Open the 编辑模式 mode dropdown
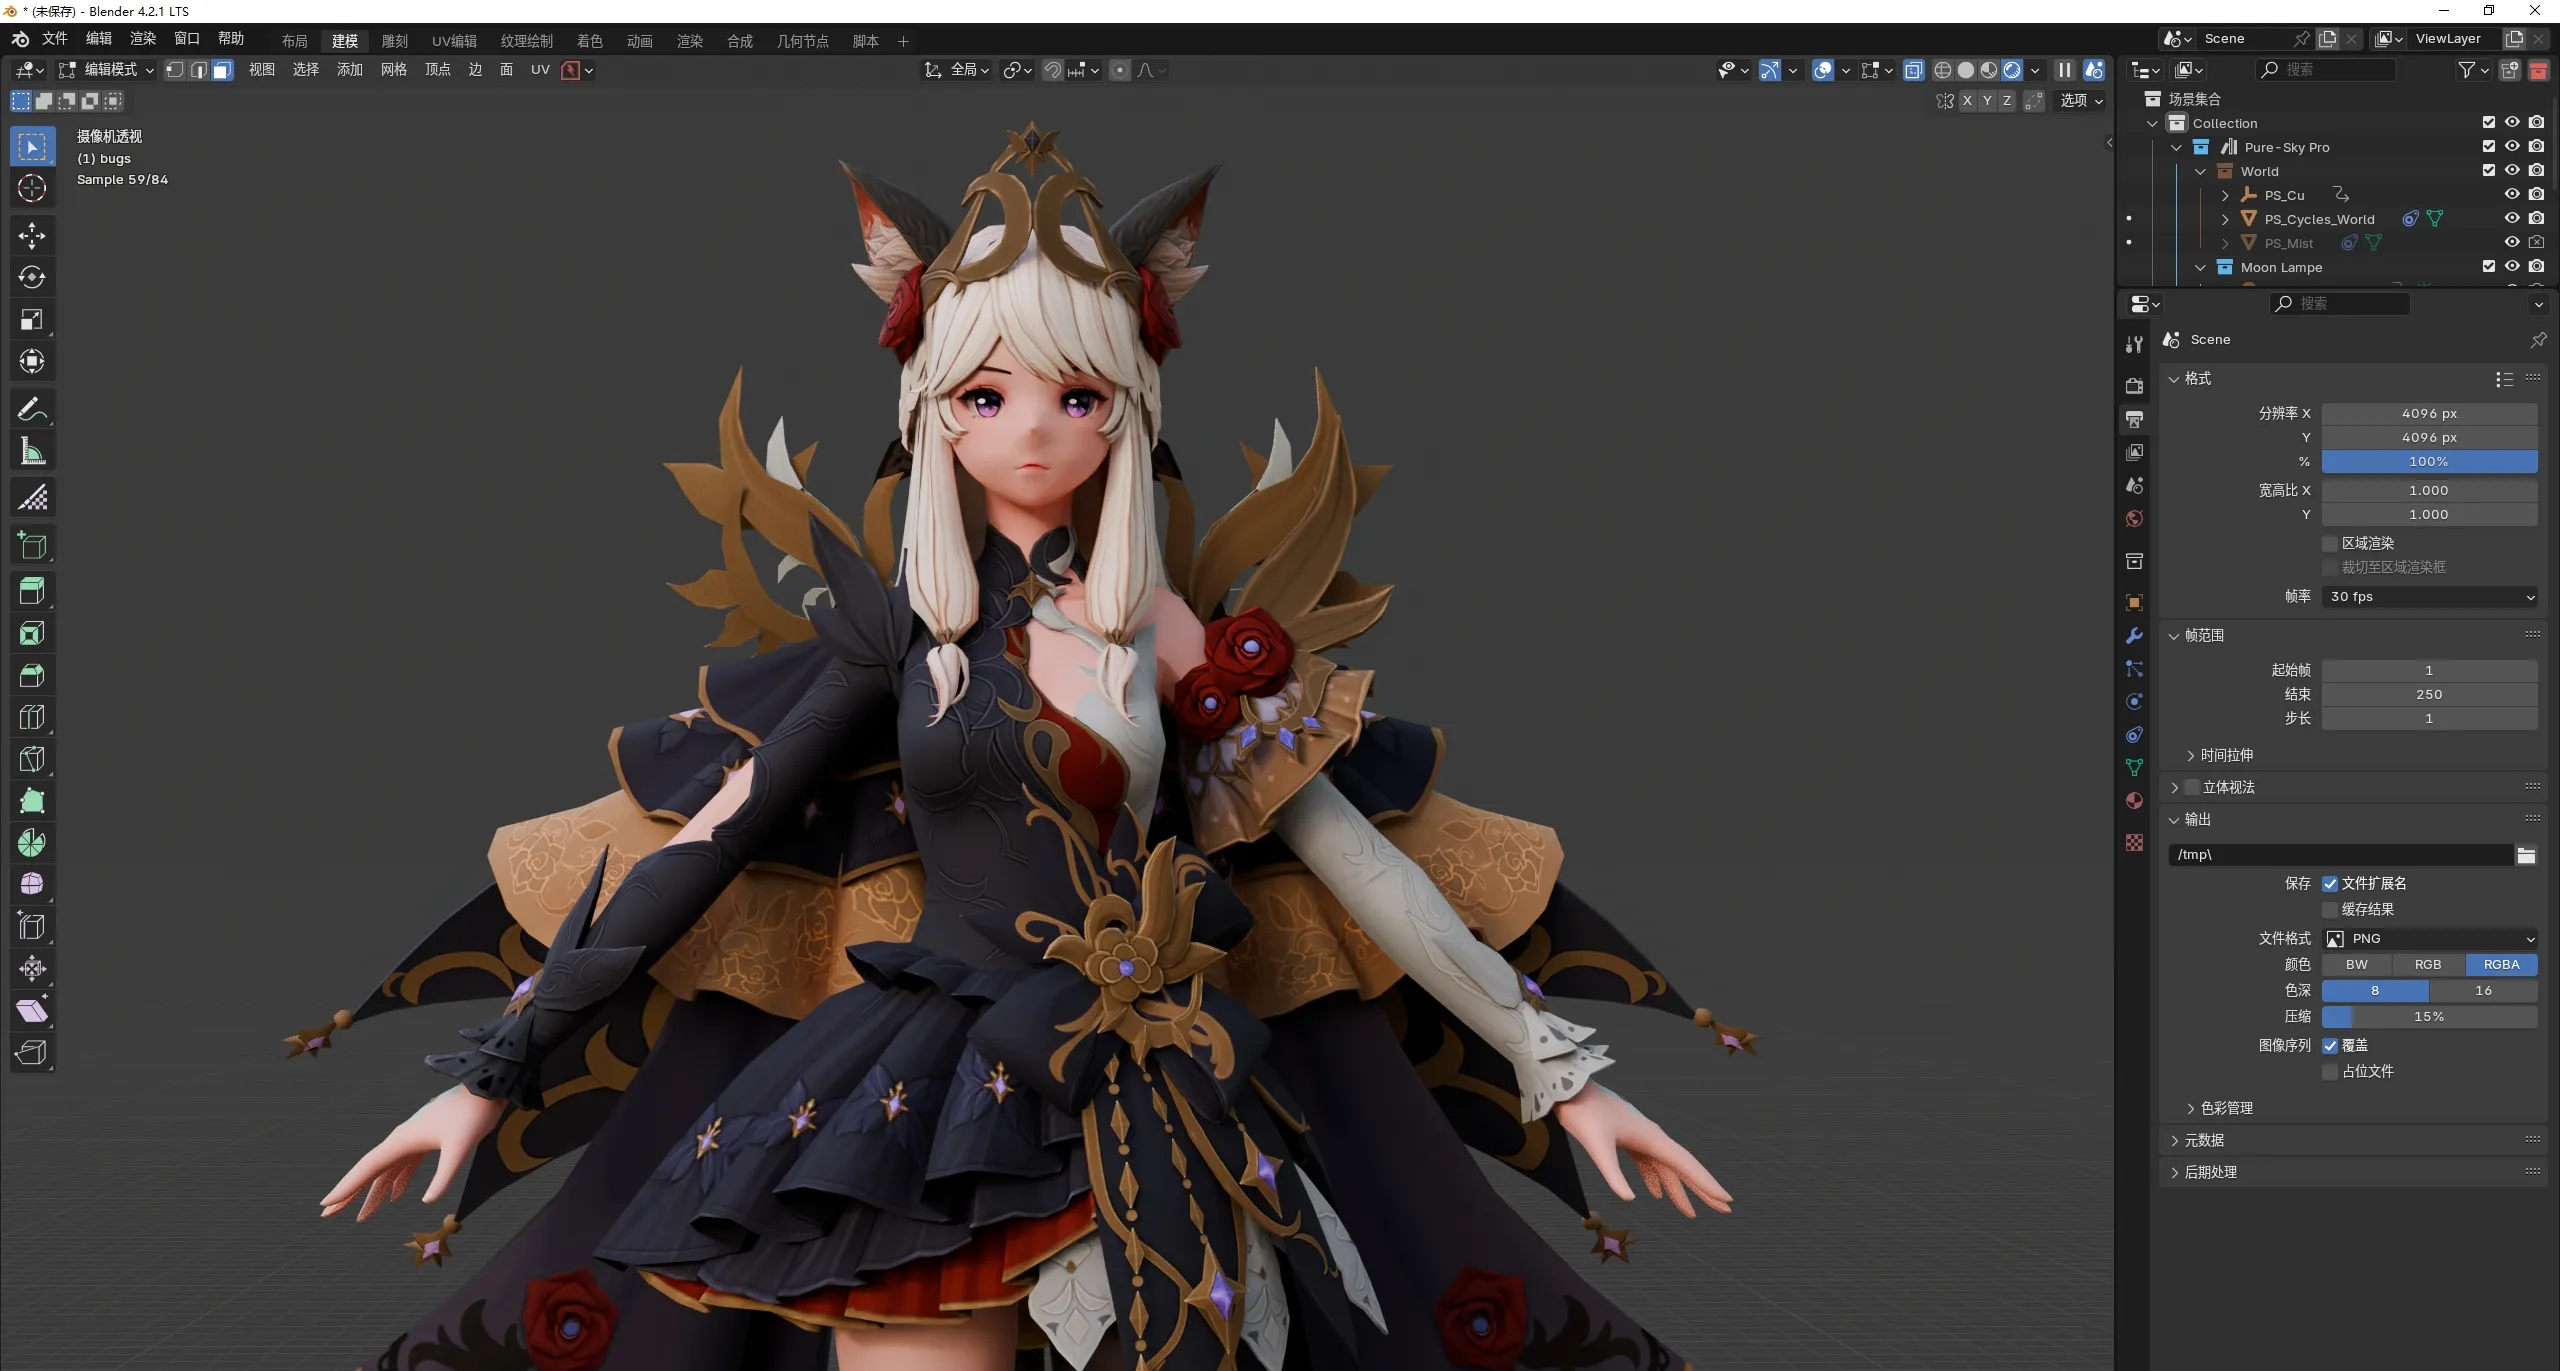This screenshot has height=1371, width=2560. 106,70
